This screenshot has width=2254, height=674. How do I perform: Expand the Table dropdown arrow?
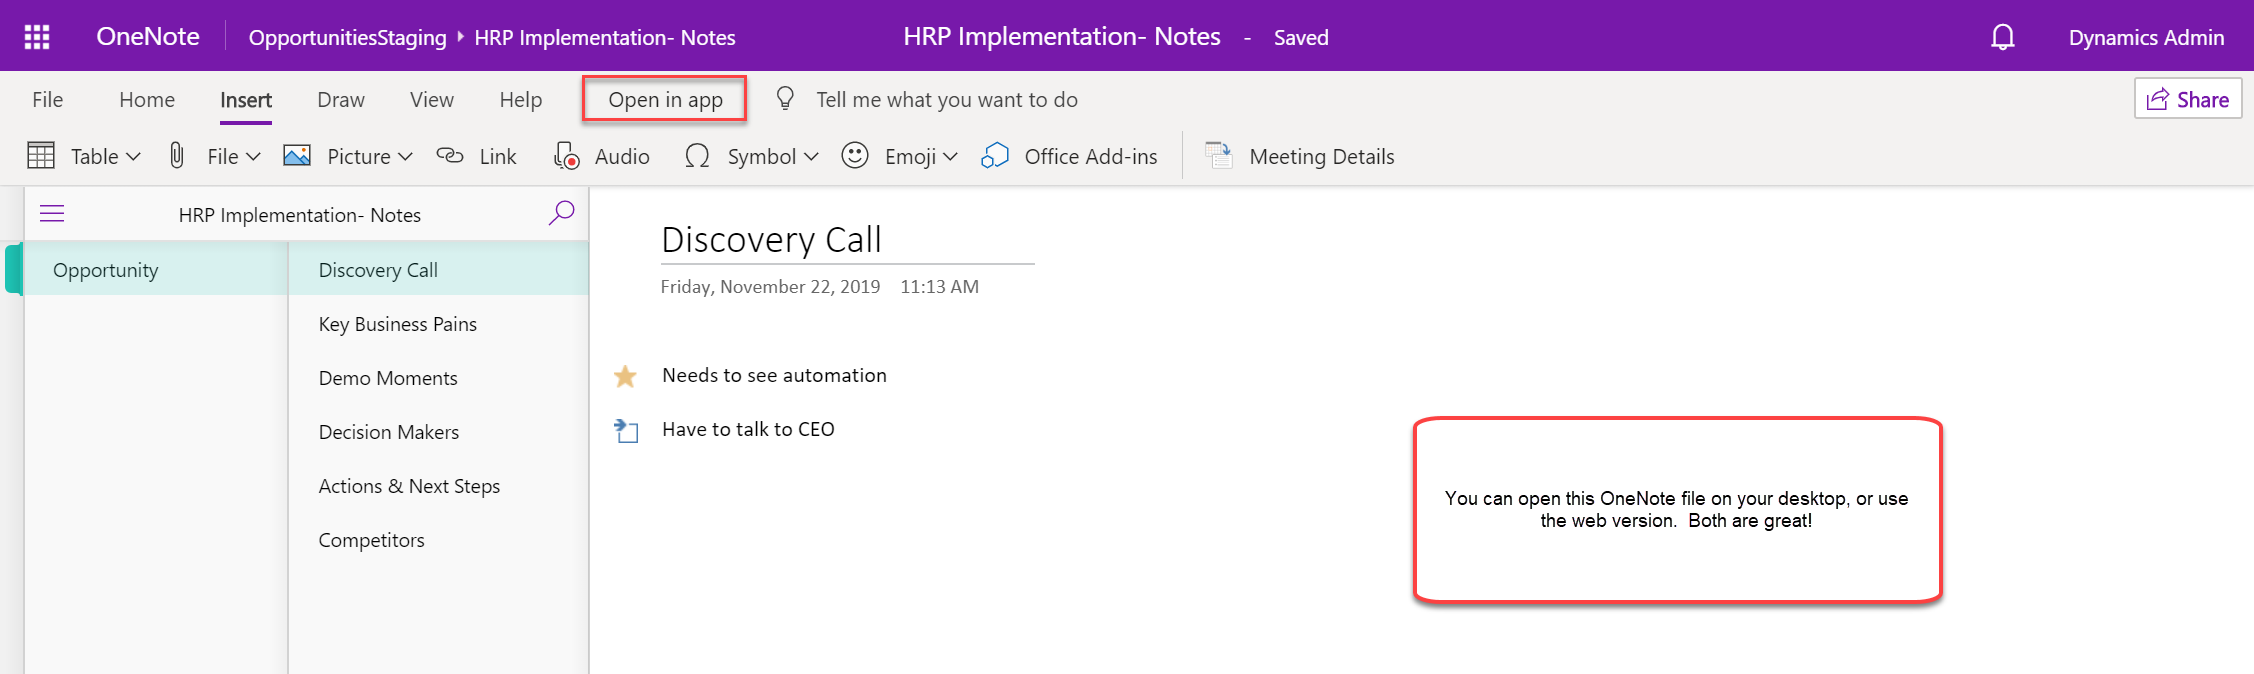click(x=133, y=157)
